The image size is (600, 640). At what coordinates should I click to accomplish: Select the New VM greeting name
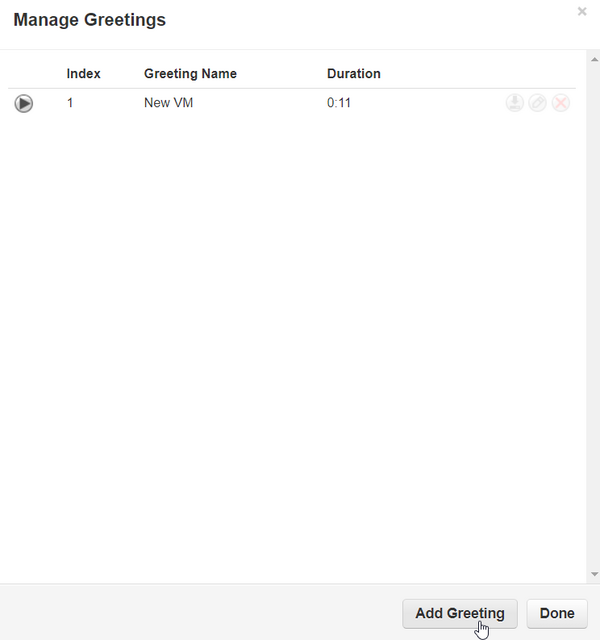coord(168,103)
